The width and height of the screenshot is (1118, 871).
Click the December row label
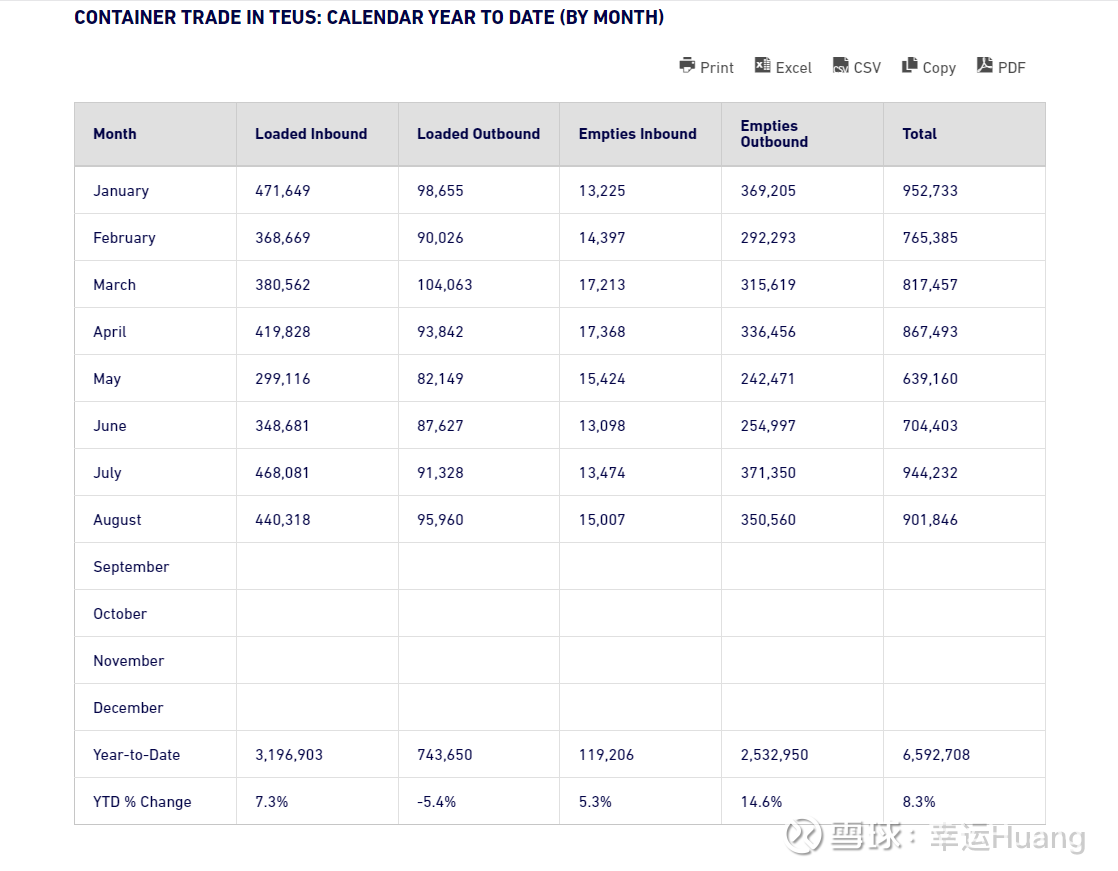128,708
